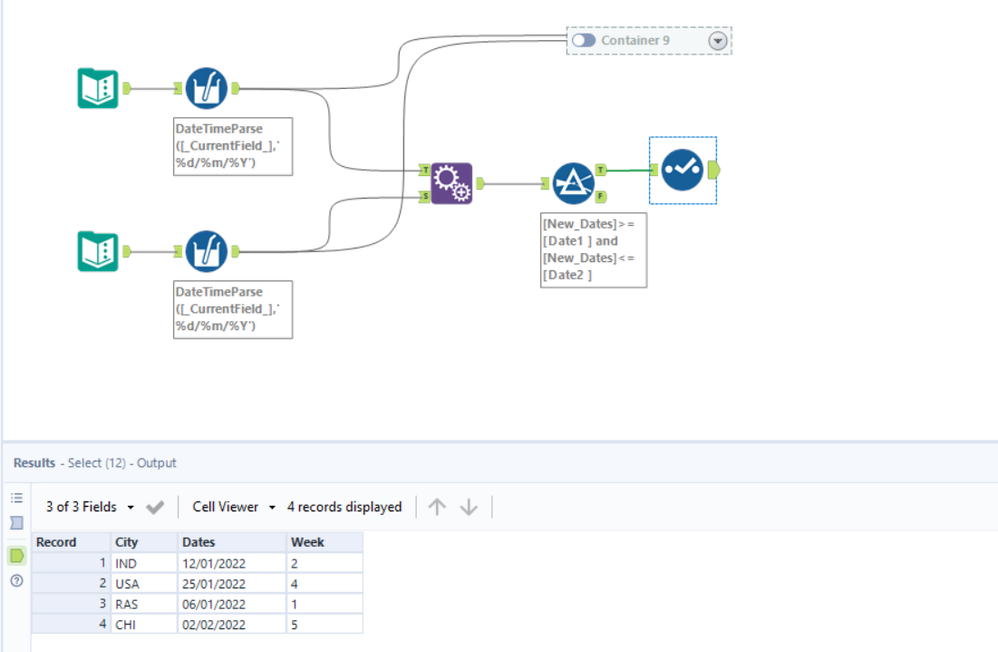Open the help question mark icon
The image size is (998, 652).
tap(17, 580)
